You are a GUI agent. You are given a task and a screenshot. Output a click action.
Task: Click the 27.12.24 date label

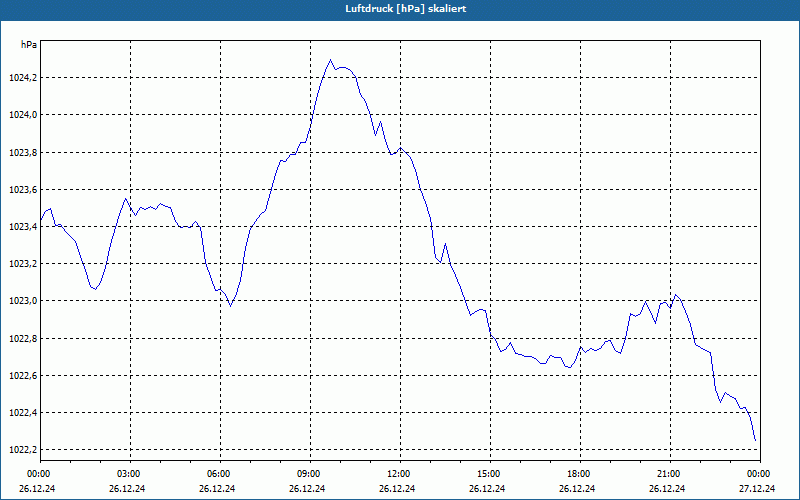[x=757, y=489]
